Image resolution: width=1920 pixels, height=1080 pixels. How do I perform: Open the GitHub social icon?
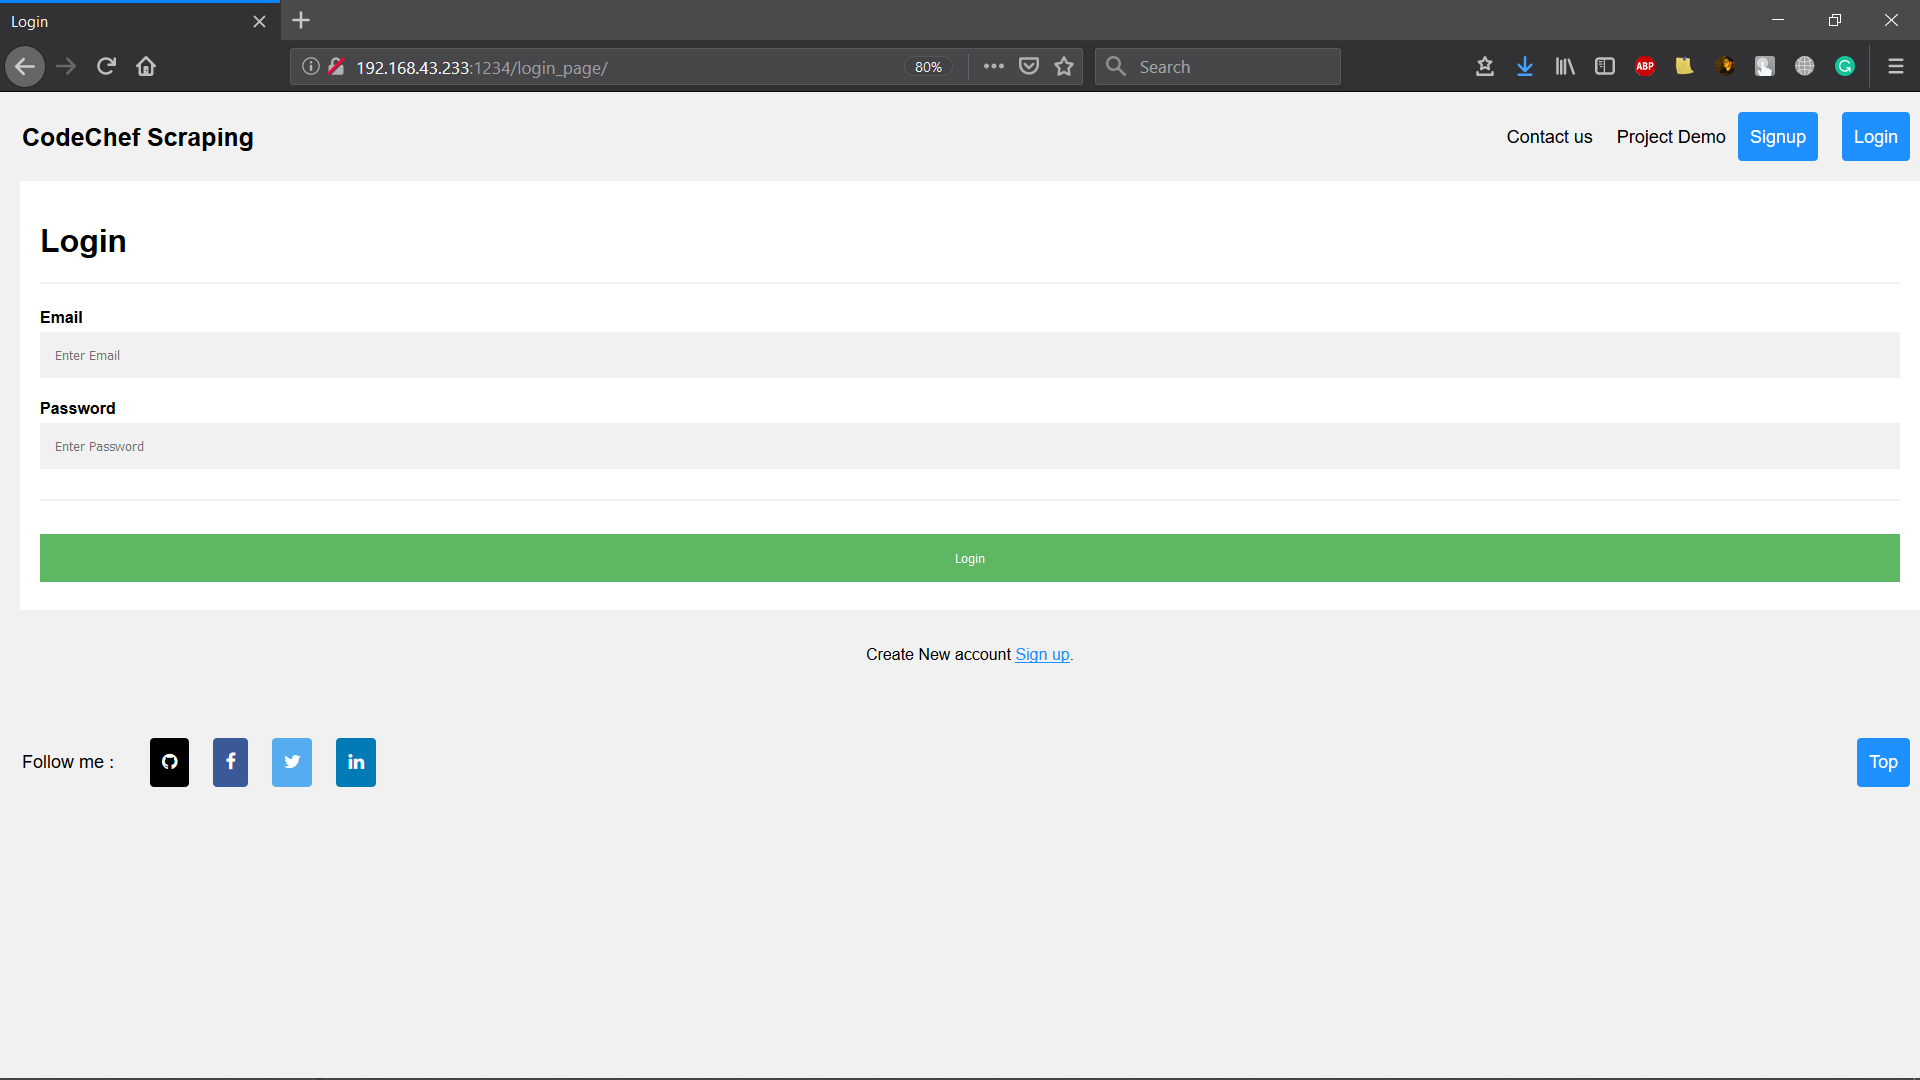click(169, 762)
